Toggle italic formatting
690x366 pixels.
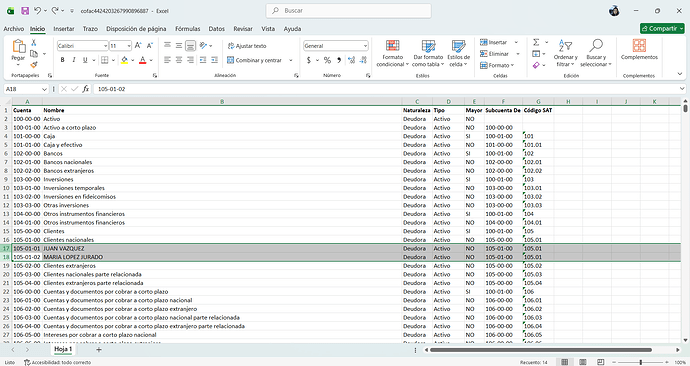[x=74, y=60]
